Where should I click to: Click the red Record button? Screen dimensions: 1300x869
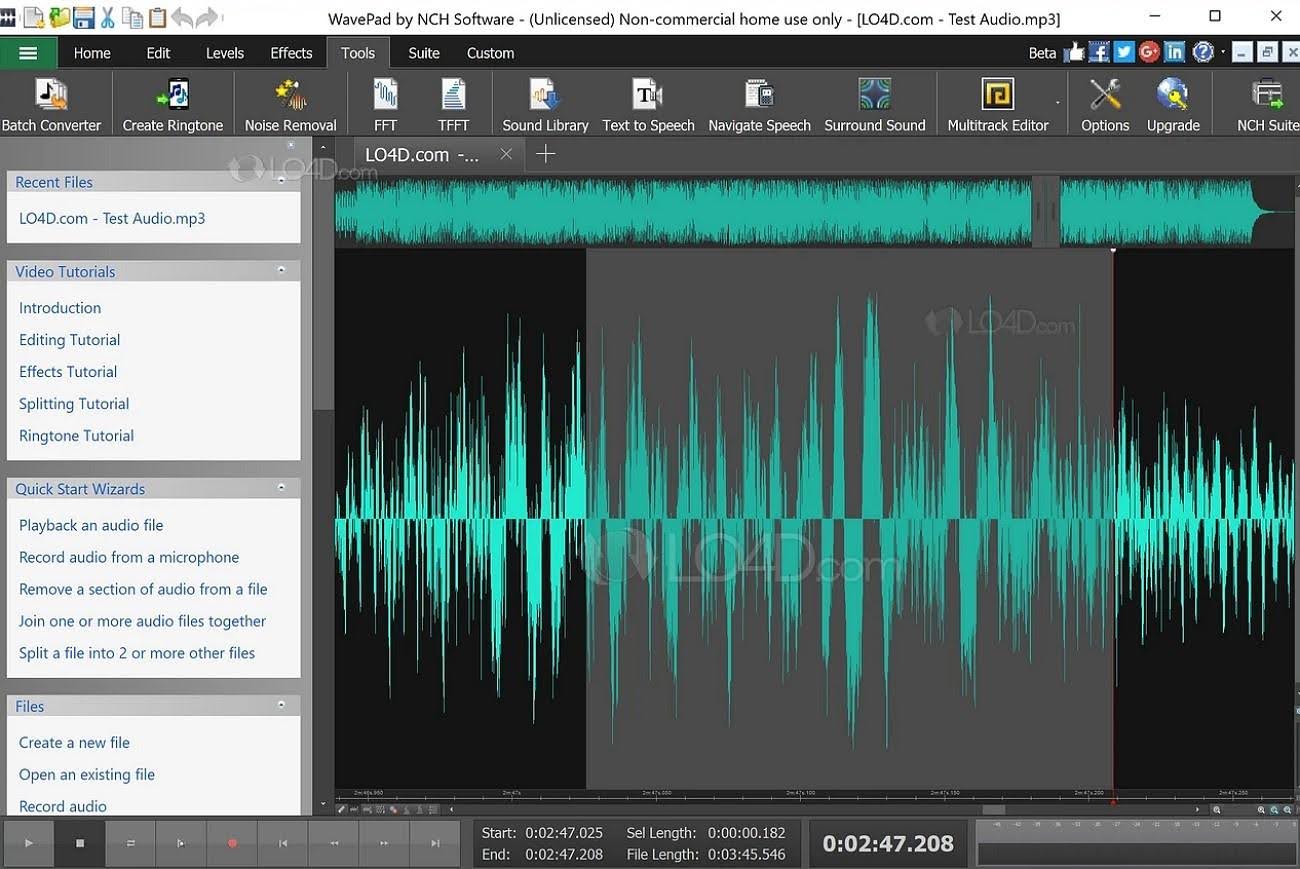pyautogui.click(x=232, y=843)
